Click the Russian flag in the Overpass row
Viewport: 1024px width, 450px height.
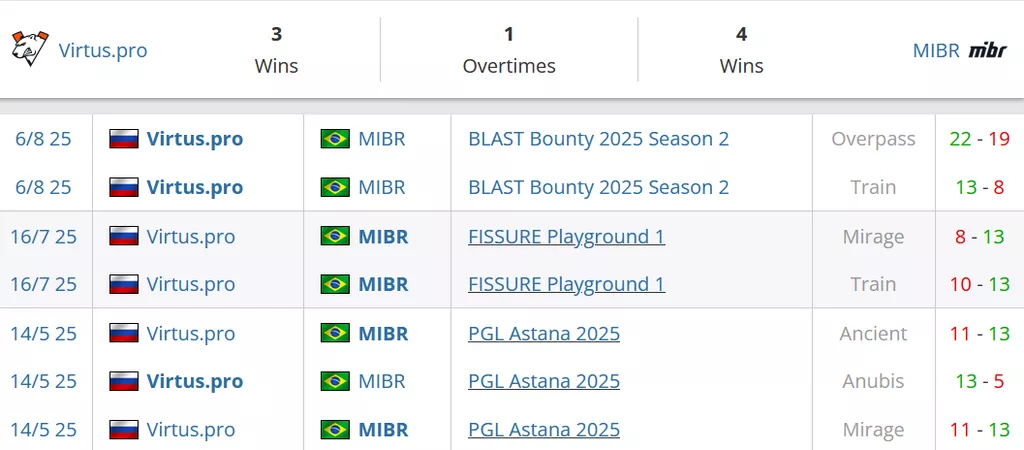[x=124, y=139]
